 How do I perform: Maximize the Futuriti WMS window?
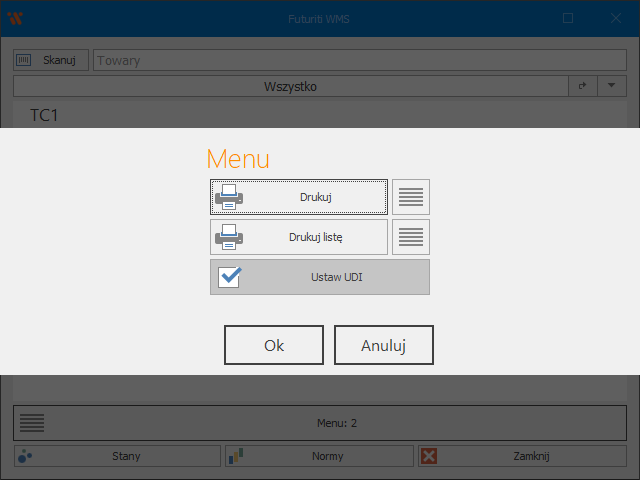tap(568, 18)
